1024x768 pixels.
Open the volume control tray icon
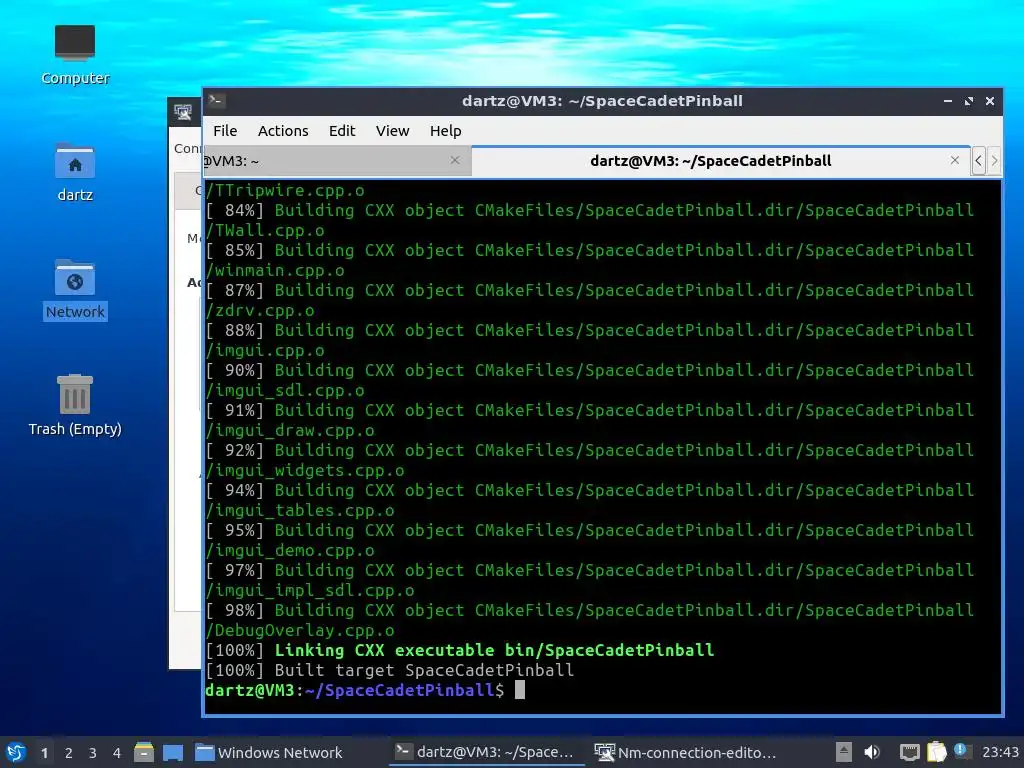(872, 752)
